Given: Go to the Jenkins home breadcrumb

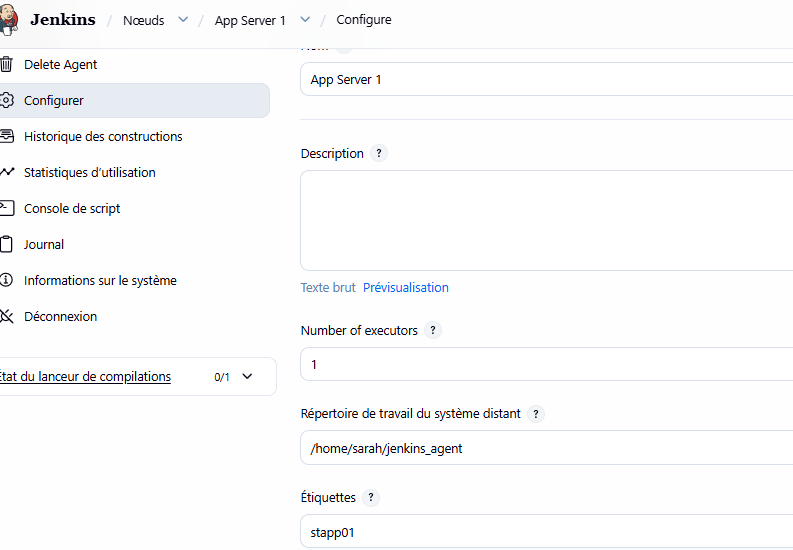Looking at the screenshot, I should click(62, 20).
